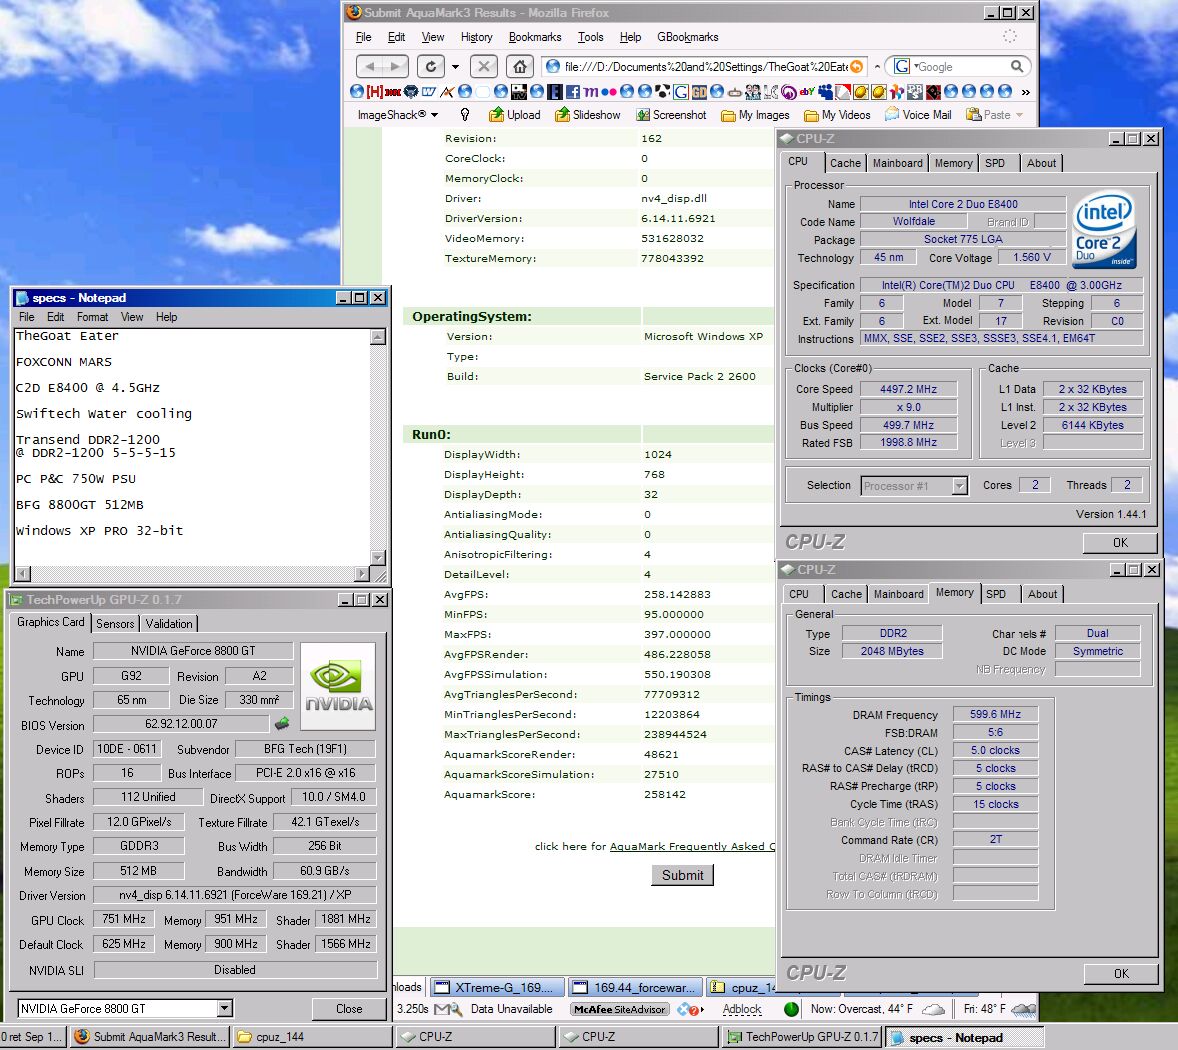Click OK in the lower CPU-Z Memory window
This screenshot has width=1178, height=1050.
(1121, 973)
